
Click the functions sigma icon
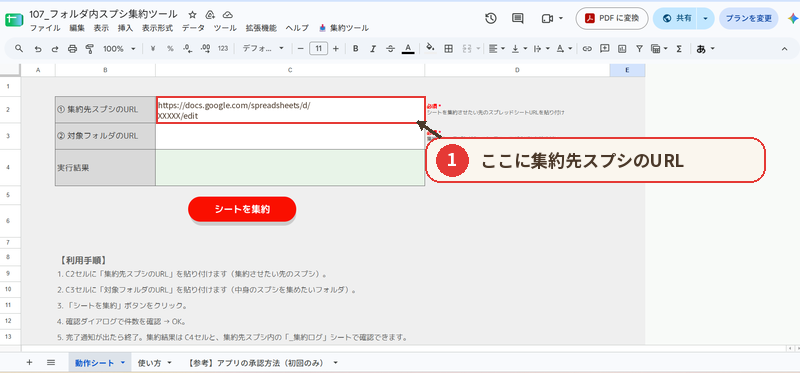click(679, 49)
